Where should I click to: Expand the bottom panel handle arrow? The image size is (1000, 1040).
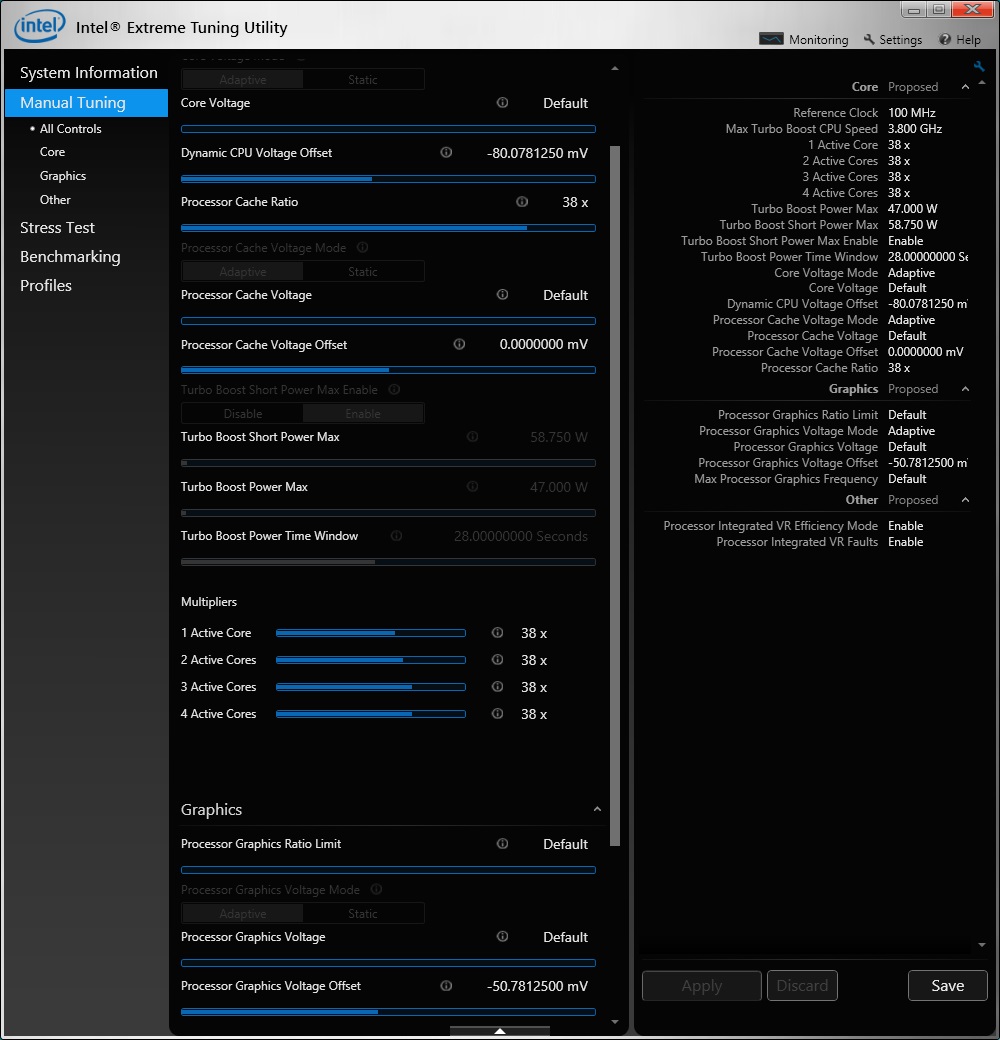pos(500,1031)
